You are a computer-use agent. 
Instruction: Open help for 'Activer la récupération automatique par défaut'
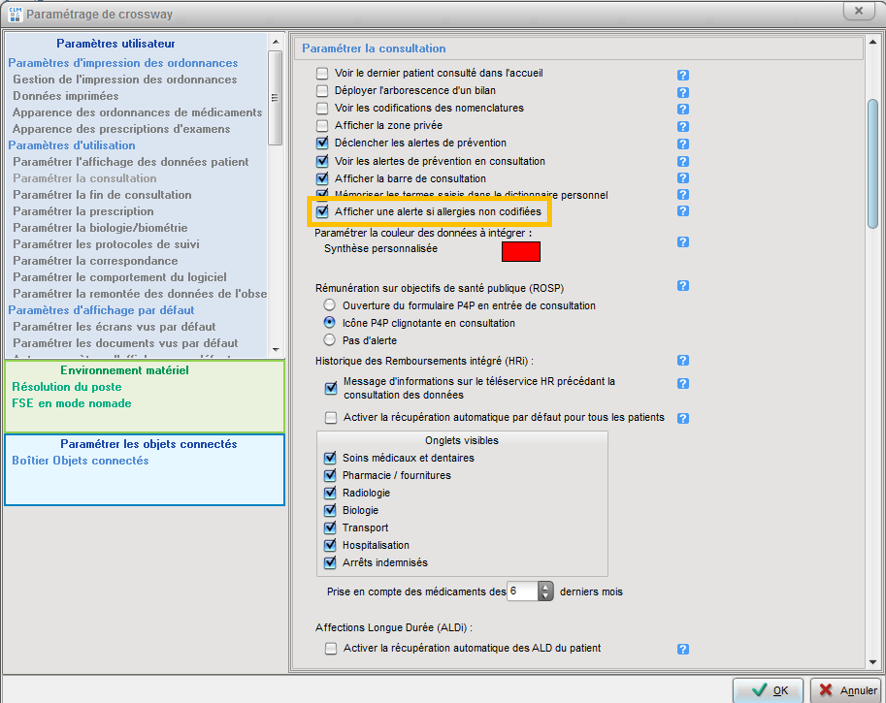pos(683,418)
